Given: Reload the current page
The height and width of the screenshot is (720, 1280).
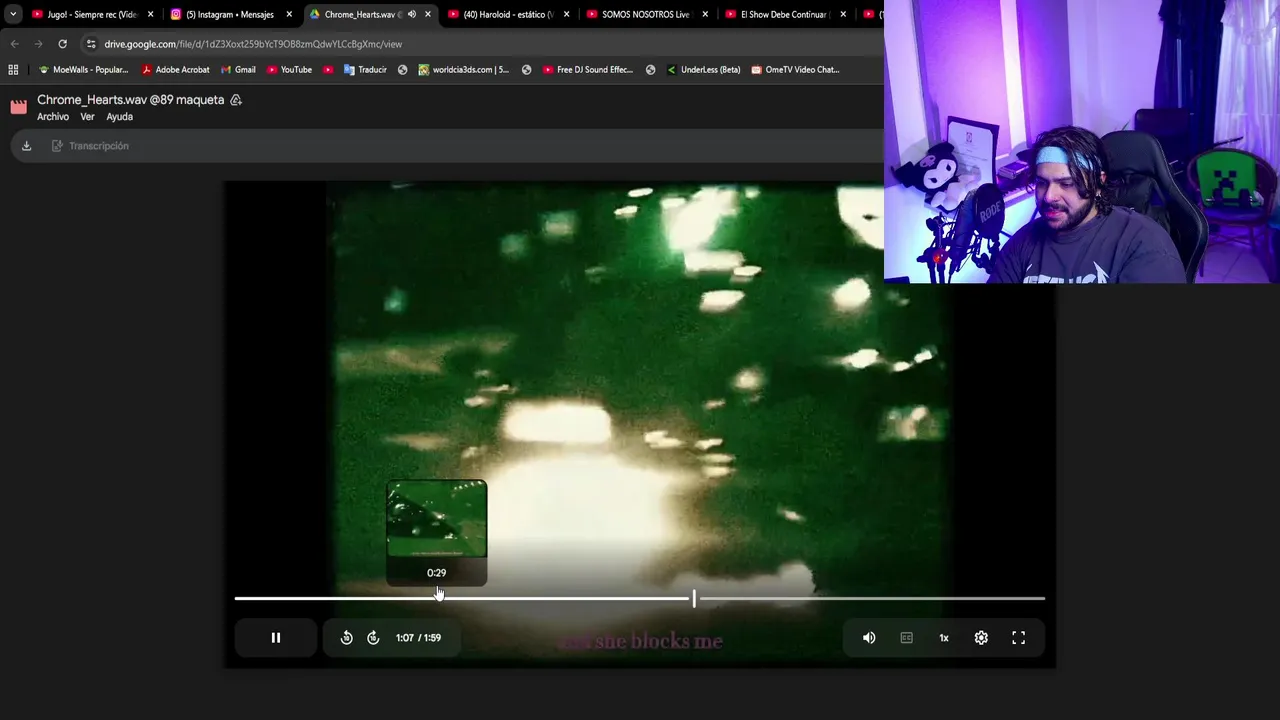Looking at the screenshot, I should [x=62, y=44].
